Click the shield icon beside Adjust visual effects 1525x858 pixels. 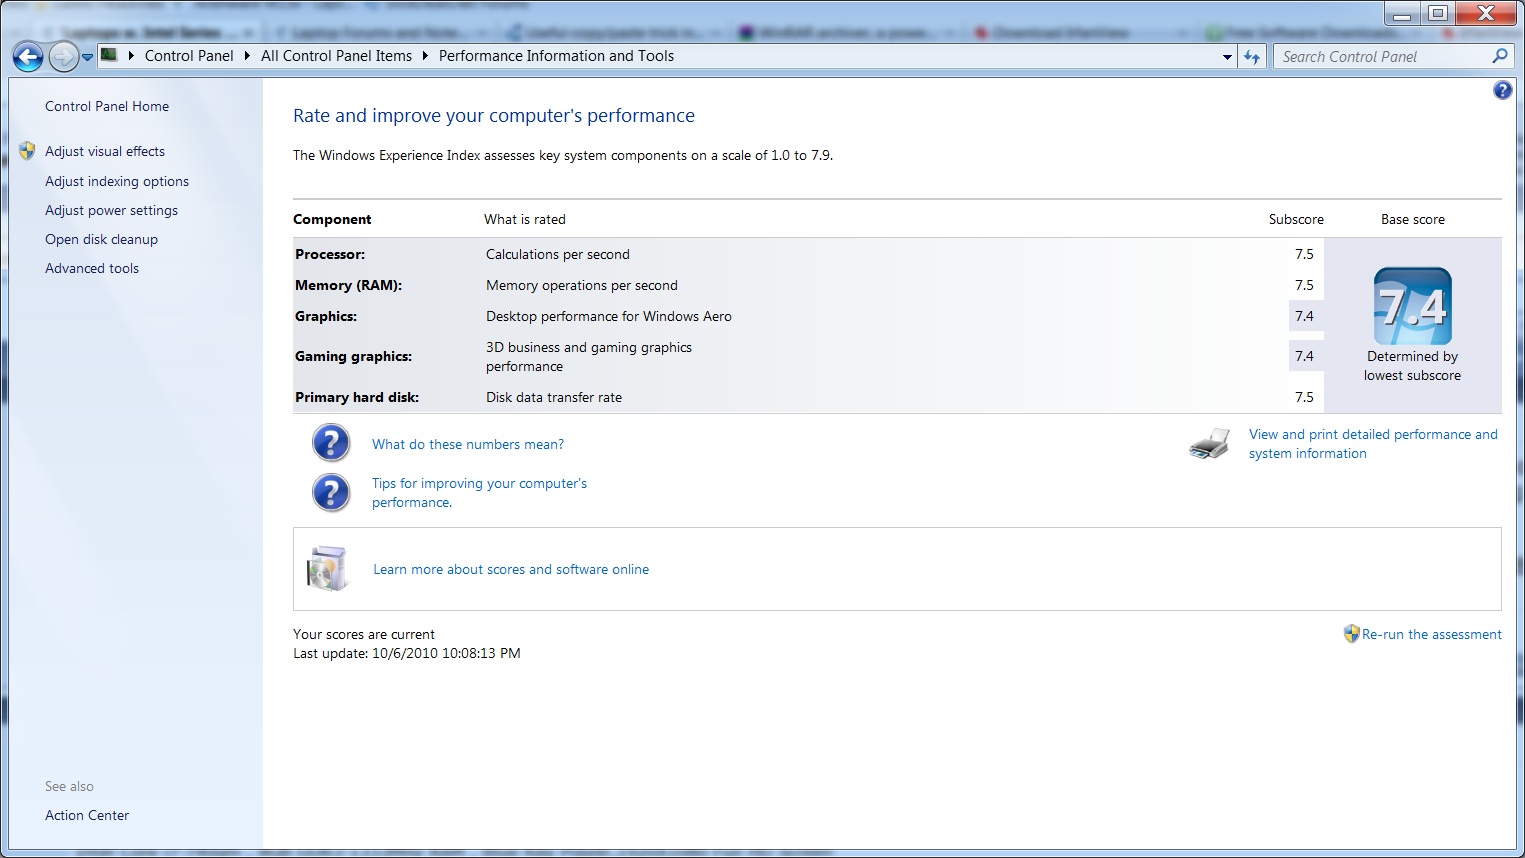(27, 151)
